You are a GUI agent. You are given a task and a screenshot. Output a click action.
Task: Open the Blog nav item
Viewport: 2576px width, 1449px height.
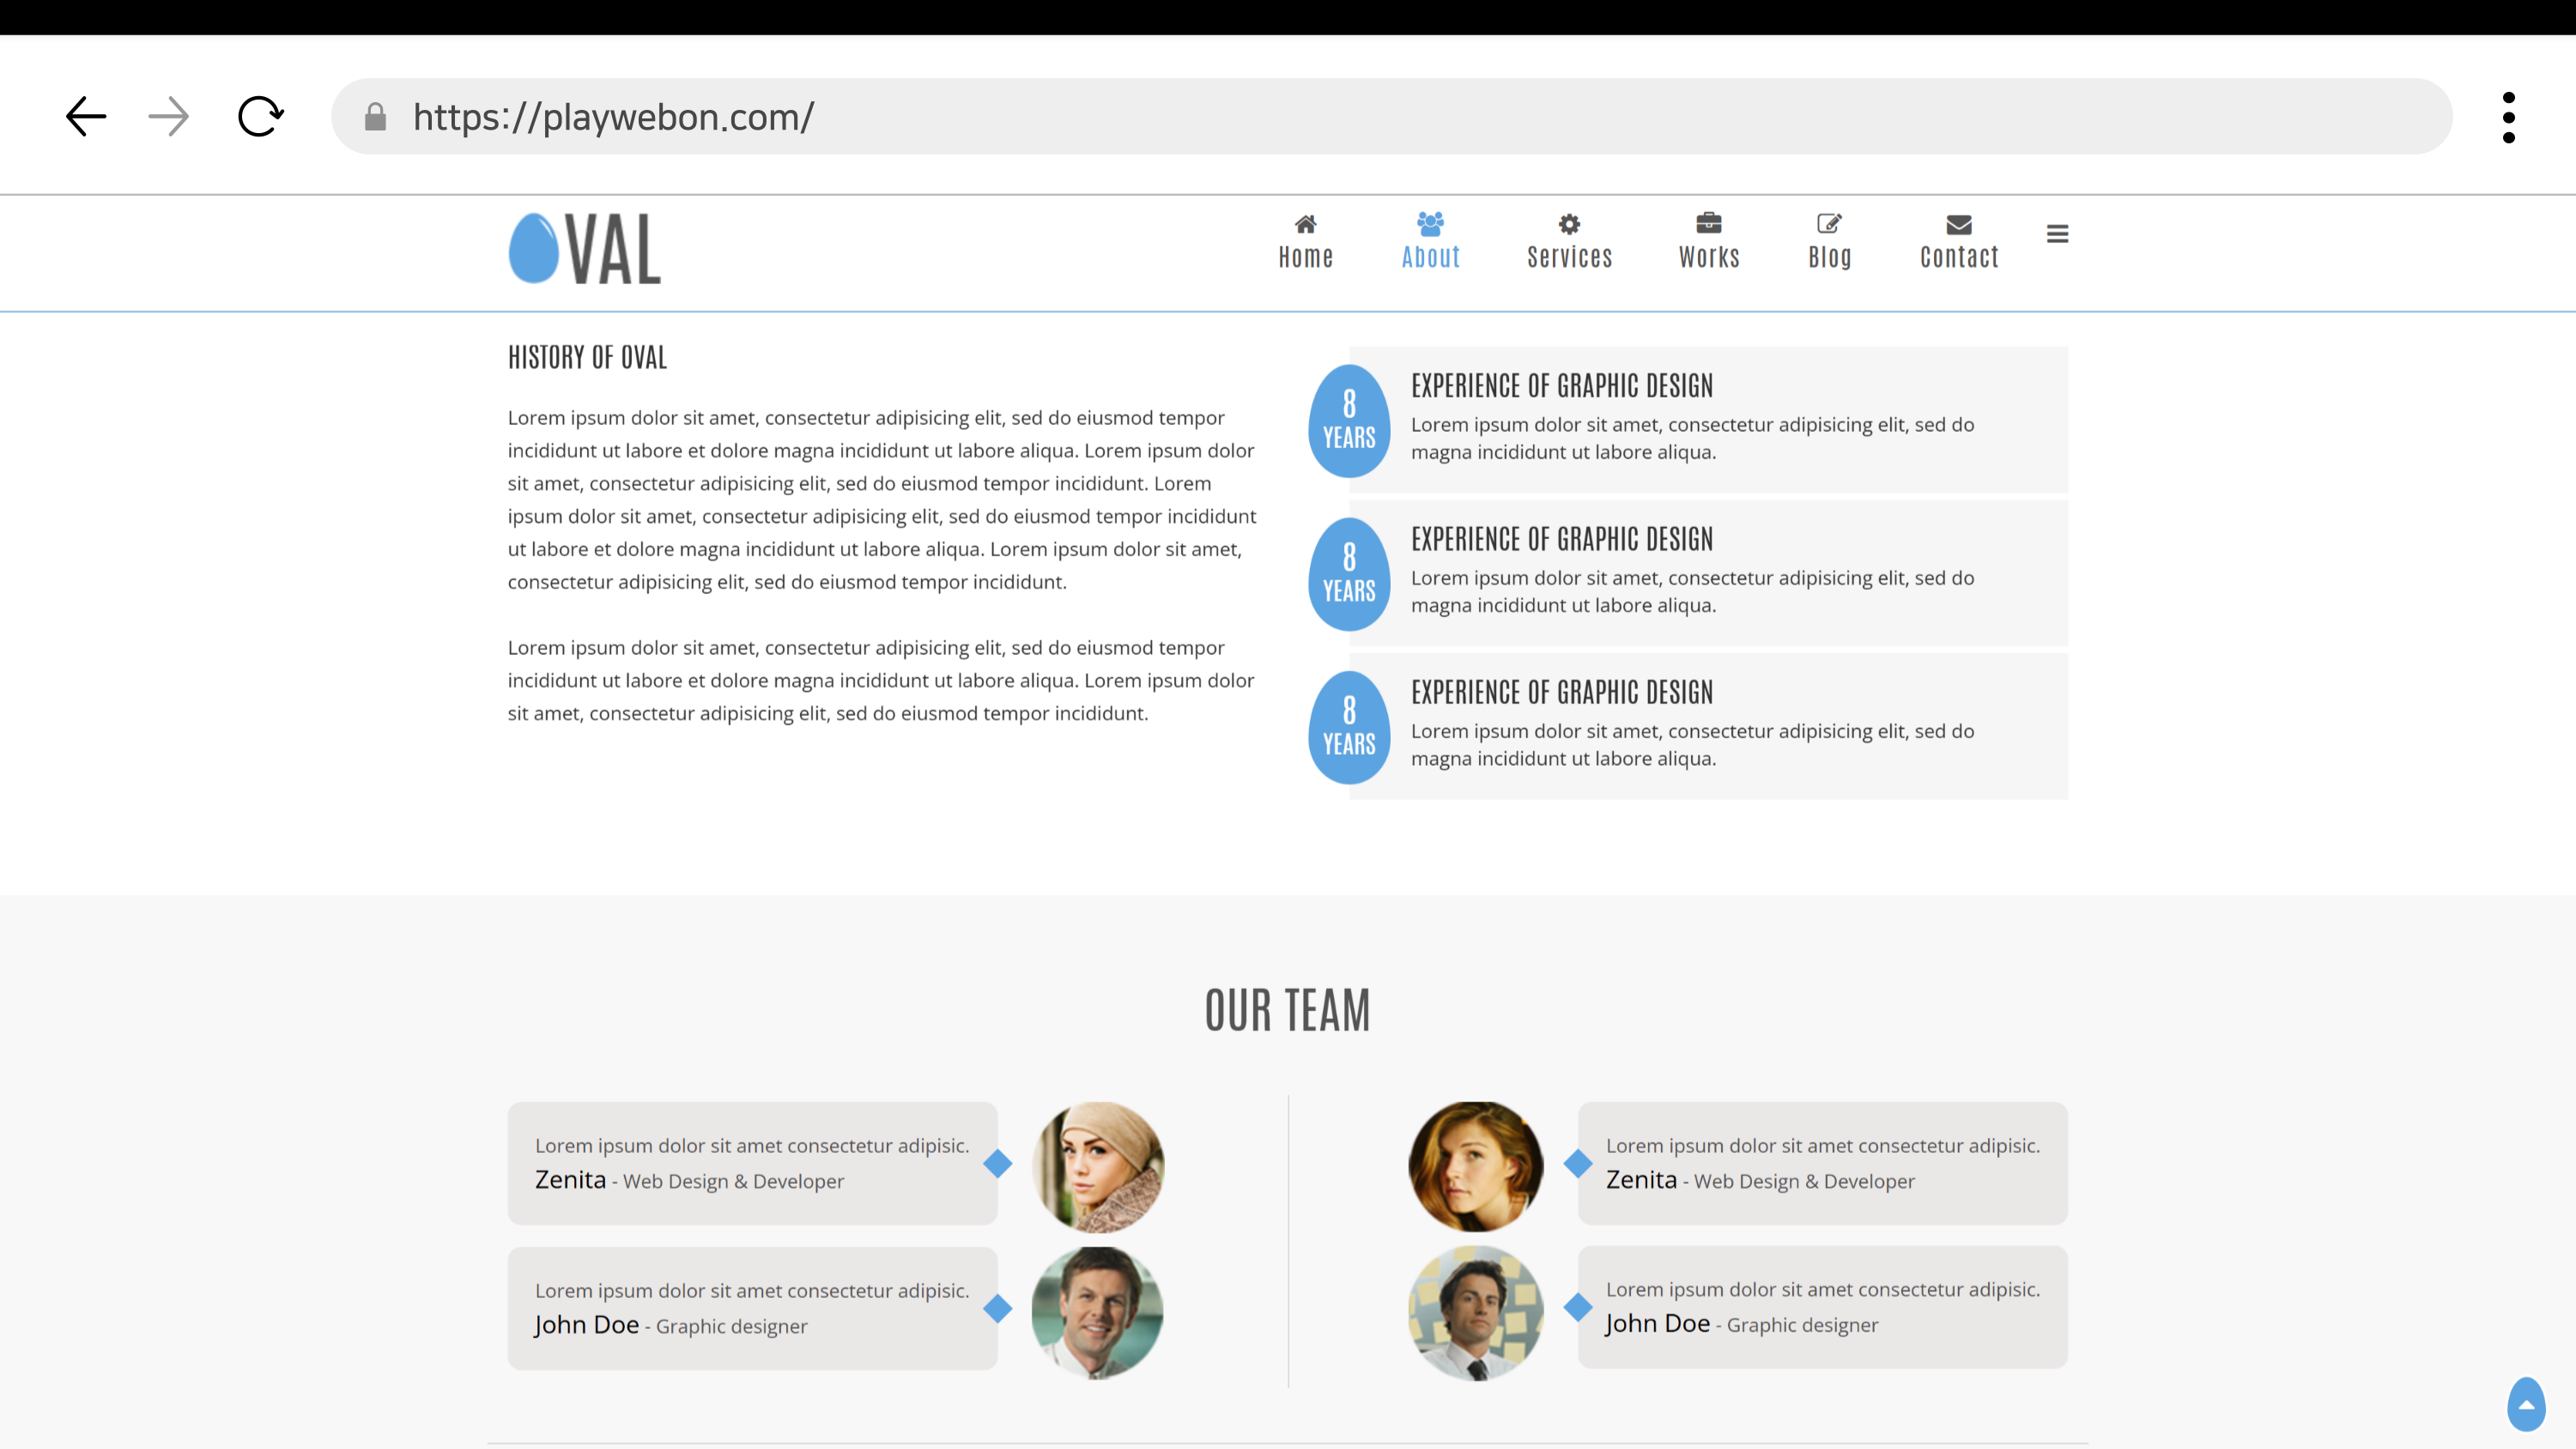pos(1829,242)
